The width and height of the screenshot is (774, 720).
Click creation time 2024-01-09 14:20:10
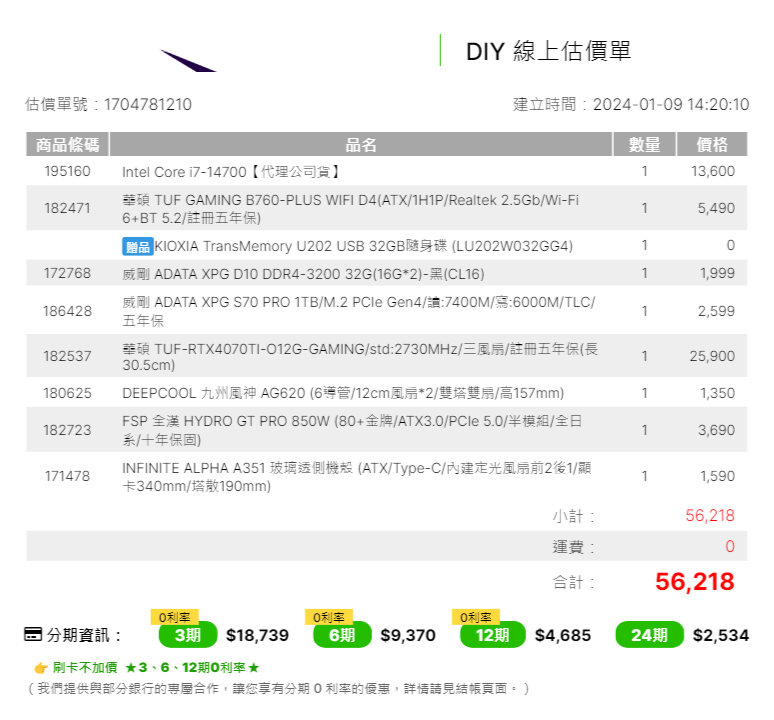click(671, 105)
